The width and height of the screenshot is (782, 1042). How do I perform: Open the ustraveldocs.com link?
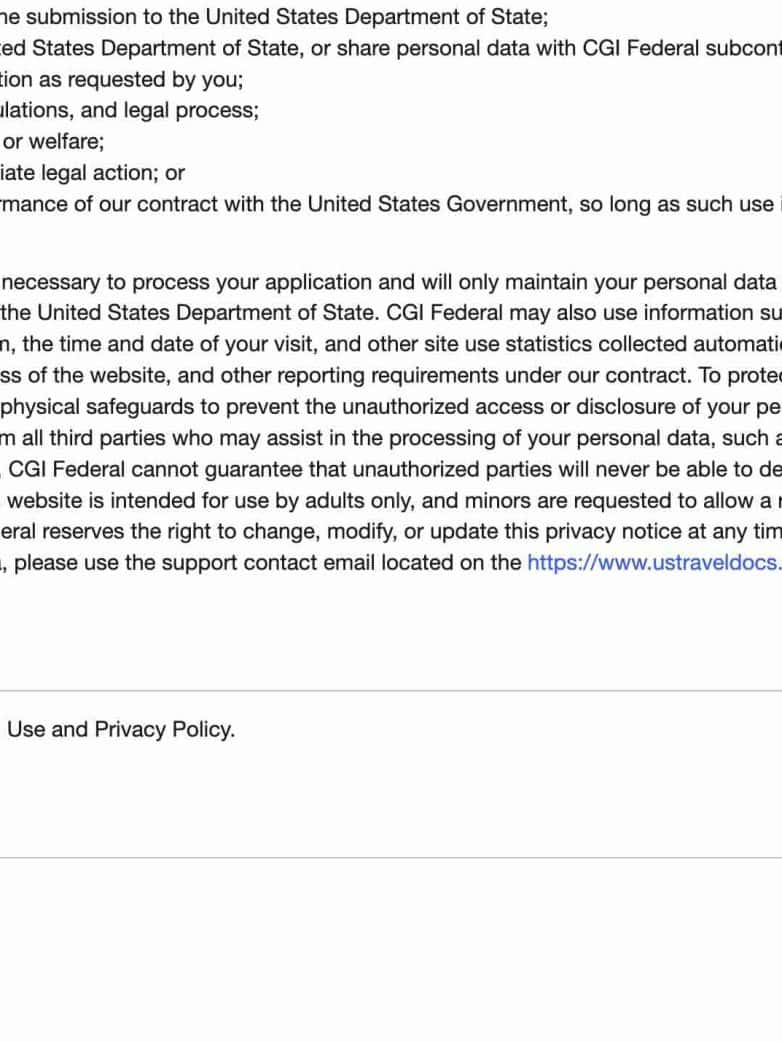point(654,562)
